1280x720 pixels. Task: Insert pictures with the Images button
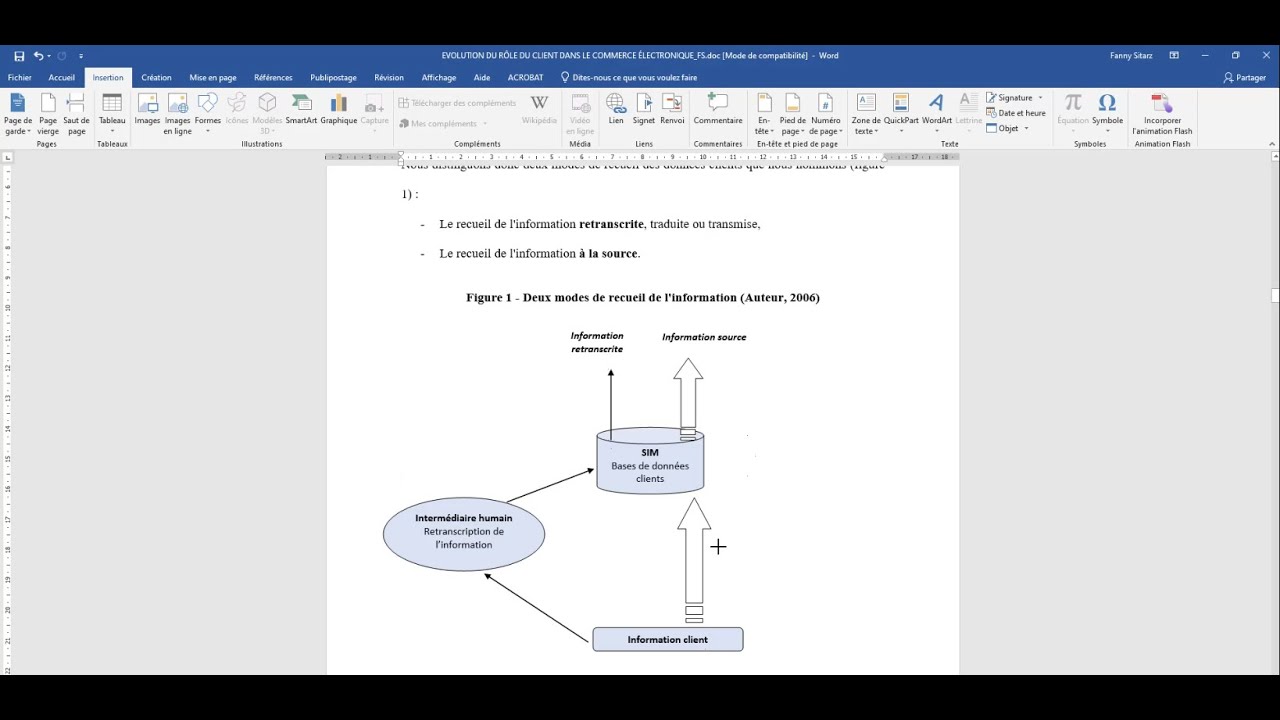(x=147, y=110)
